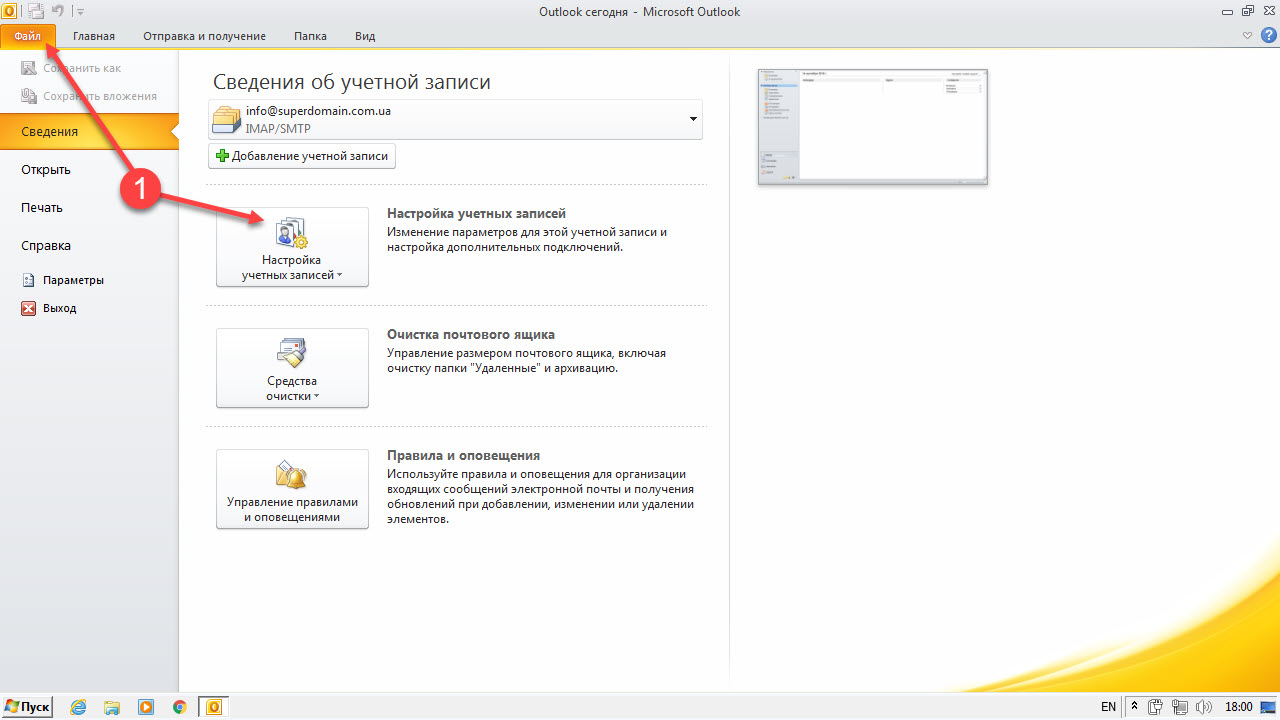Viewport: 1280px width, 720px height.
Task: Switch to the Папка tab
Action: (310, 36)
